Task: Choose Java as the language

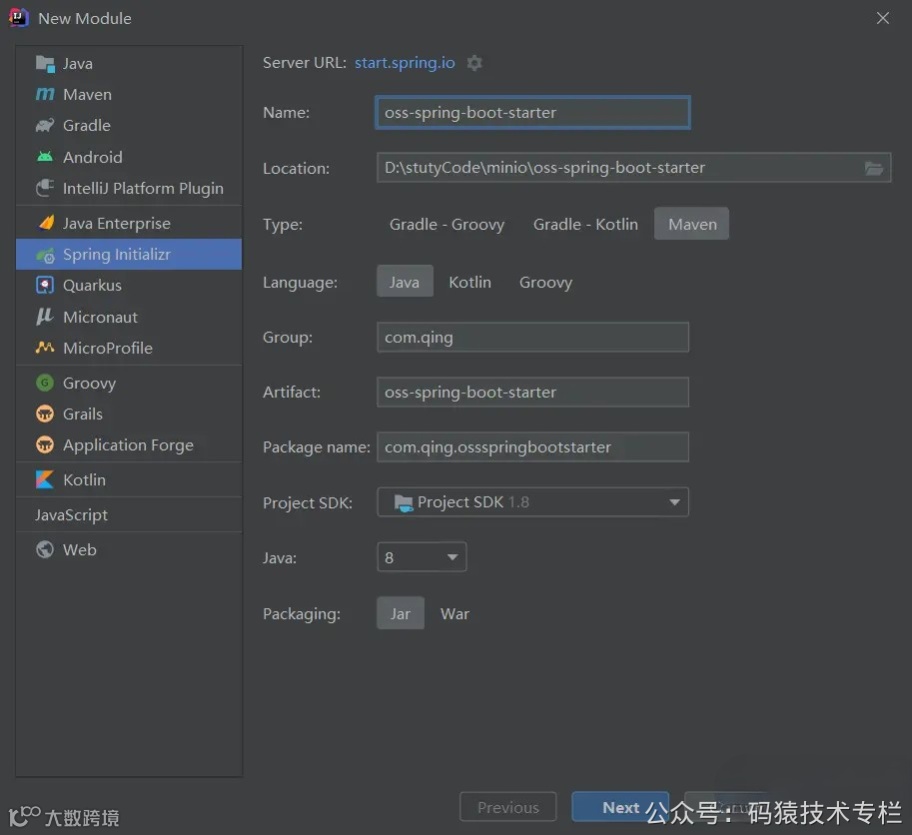Action: 405,281
